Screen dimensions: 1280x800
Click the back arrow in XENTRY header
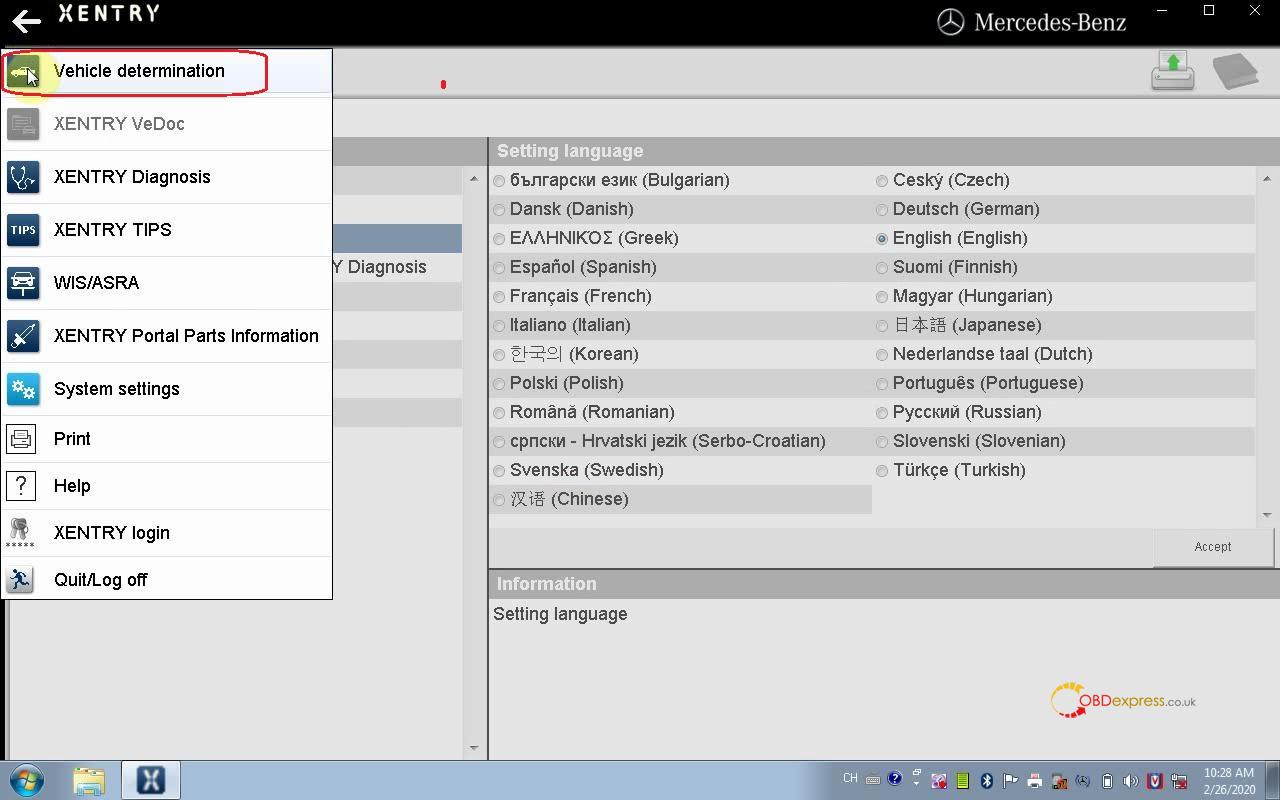(26, 21)
